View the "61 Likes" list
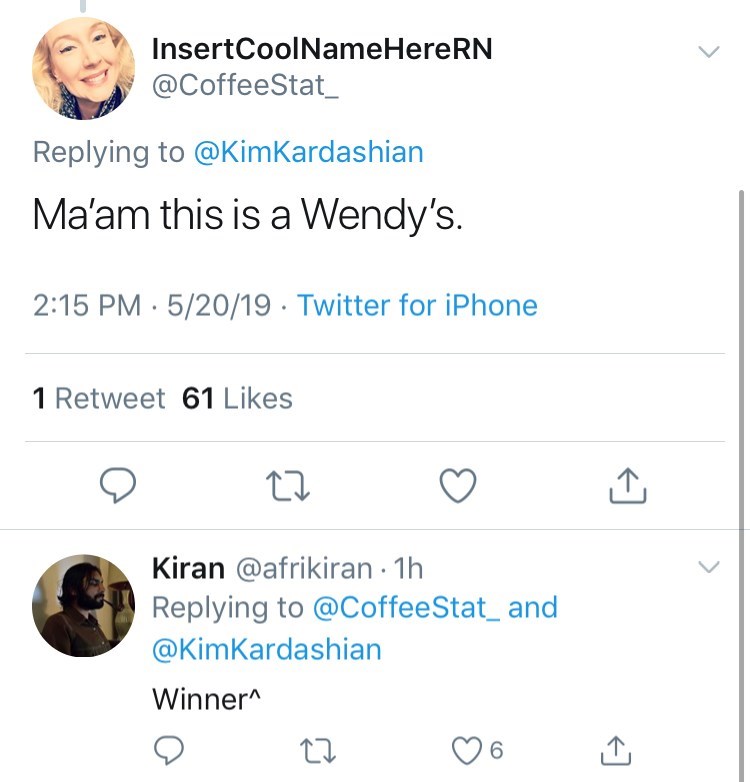750x782 pixels. [x=237, y=398]
